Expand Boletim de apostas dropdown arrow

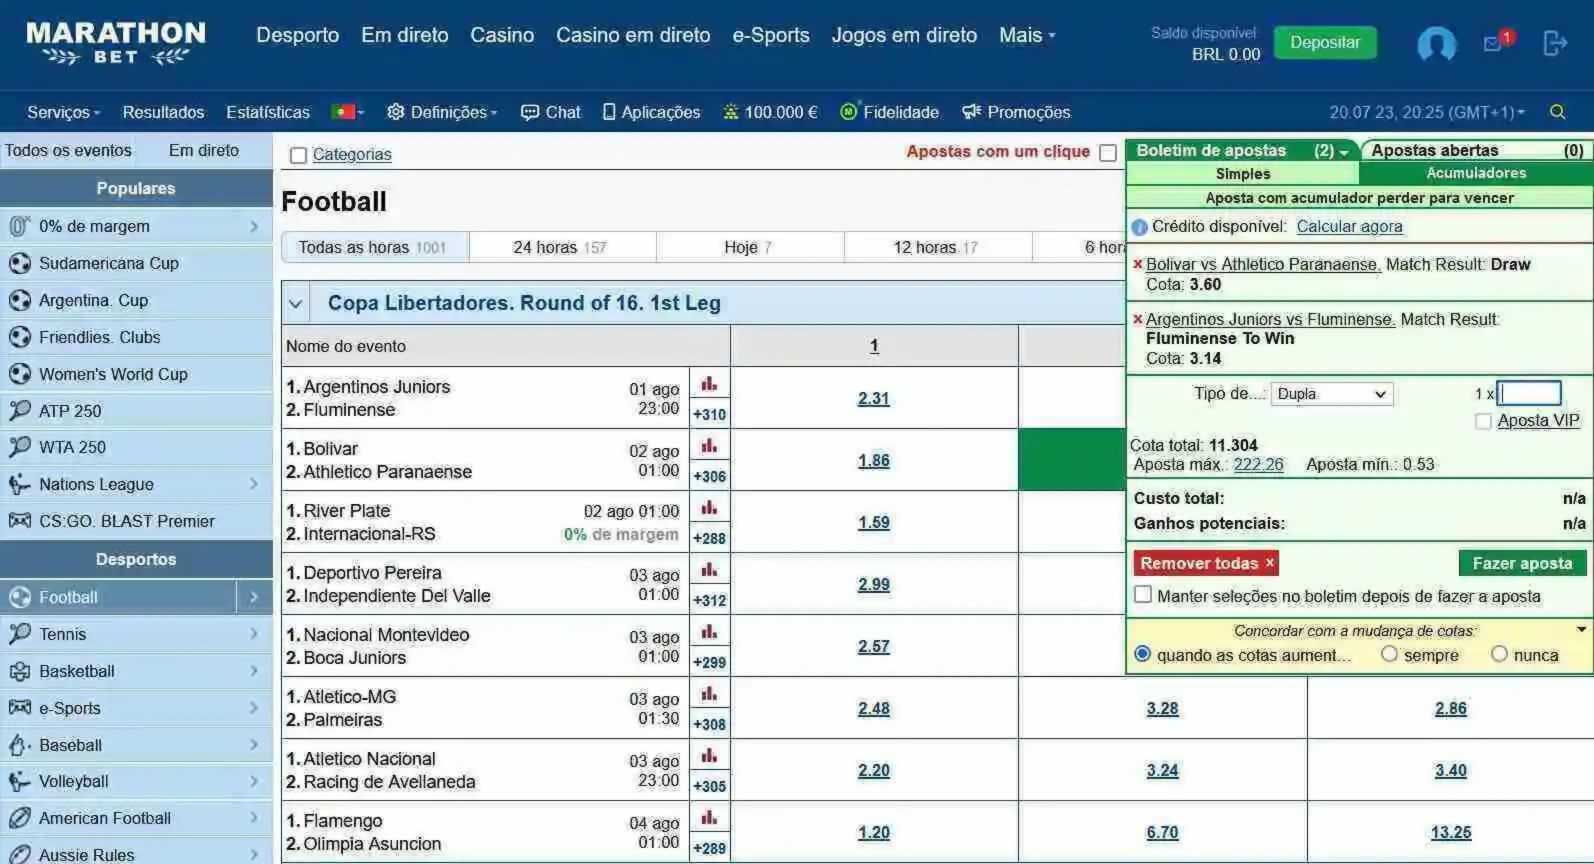coord(1344,152)
